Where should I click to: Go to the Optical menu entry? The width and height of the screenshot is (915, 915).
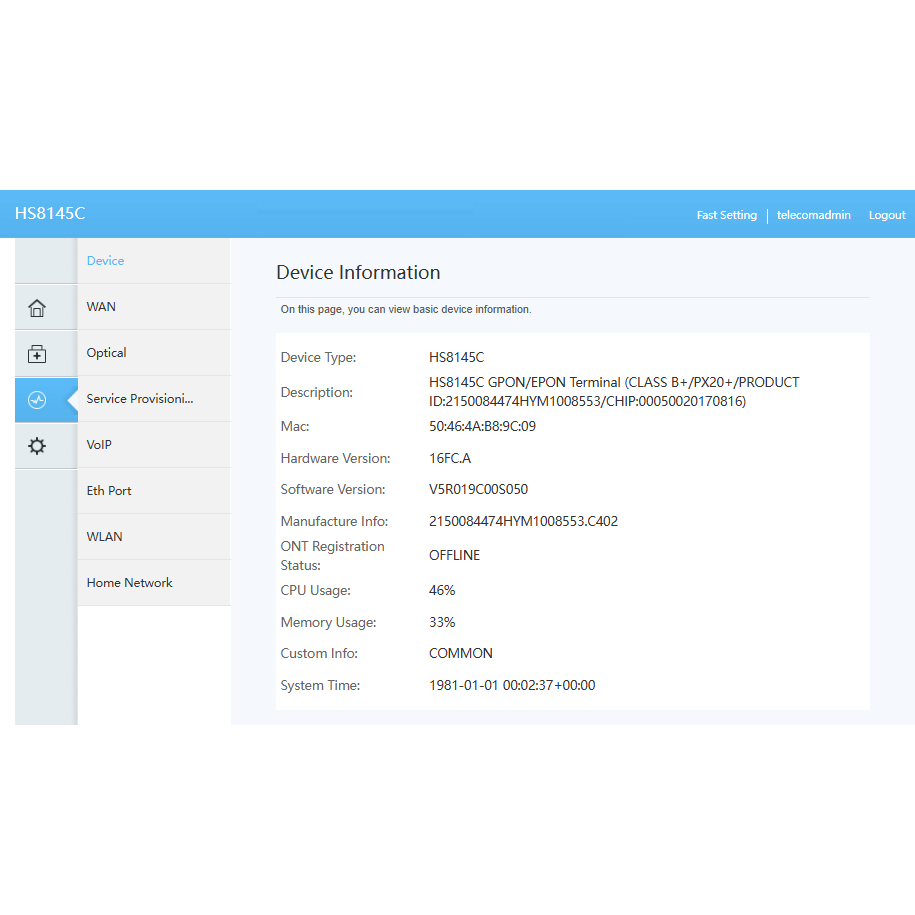tap(106, 353)
